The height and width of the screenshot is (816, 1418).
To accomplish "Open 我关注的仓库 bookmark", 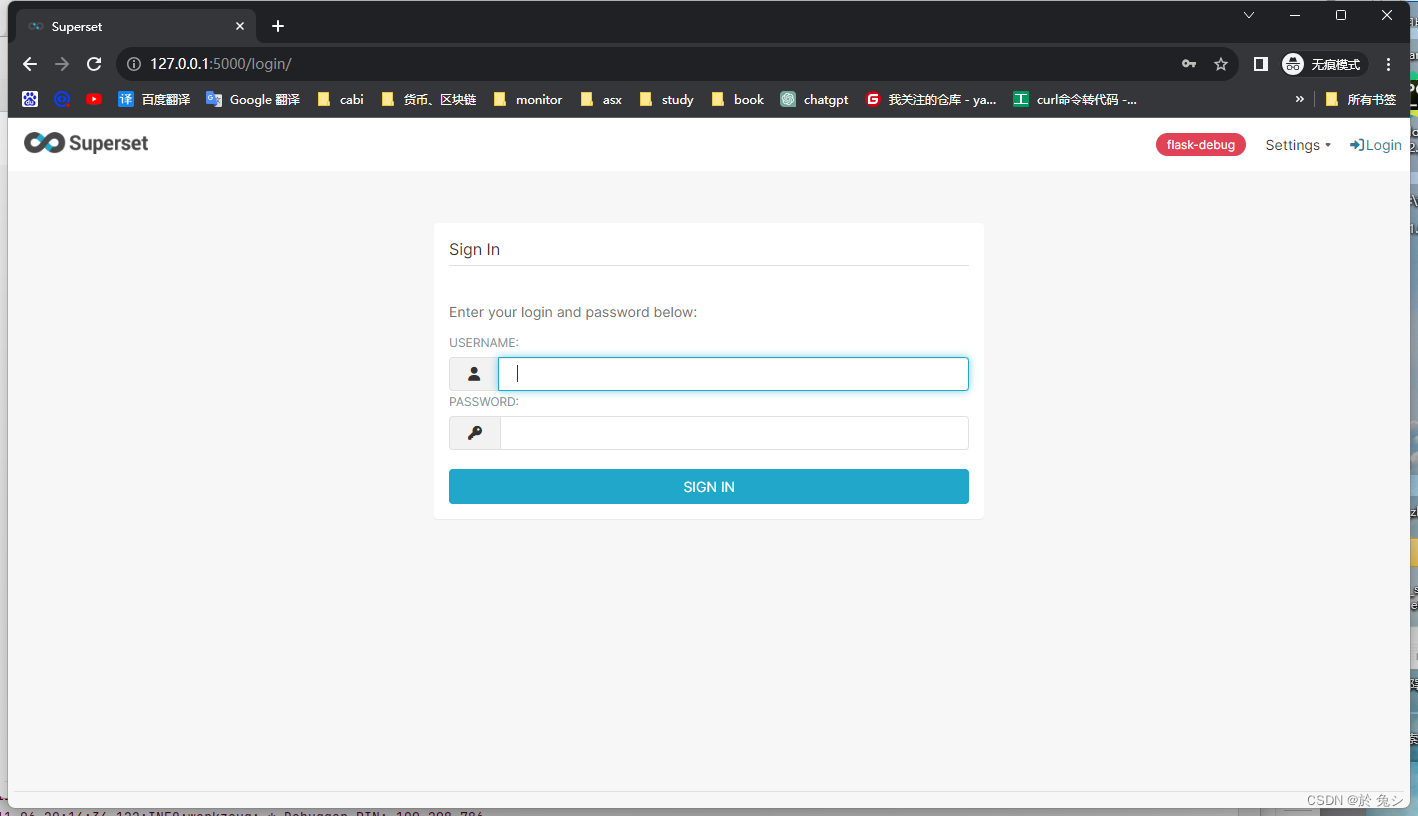I will [x=931, y=99].
